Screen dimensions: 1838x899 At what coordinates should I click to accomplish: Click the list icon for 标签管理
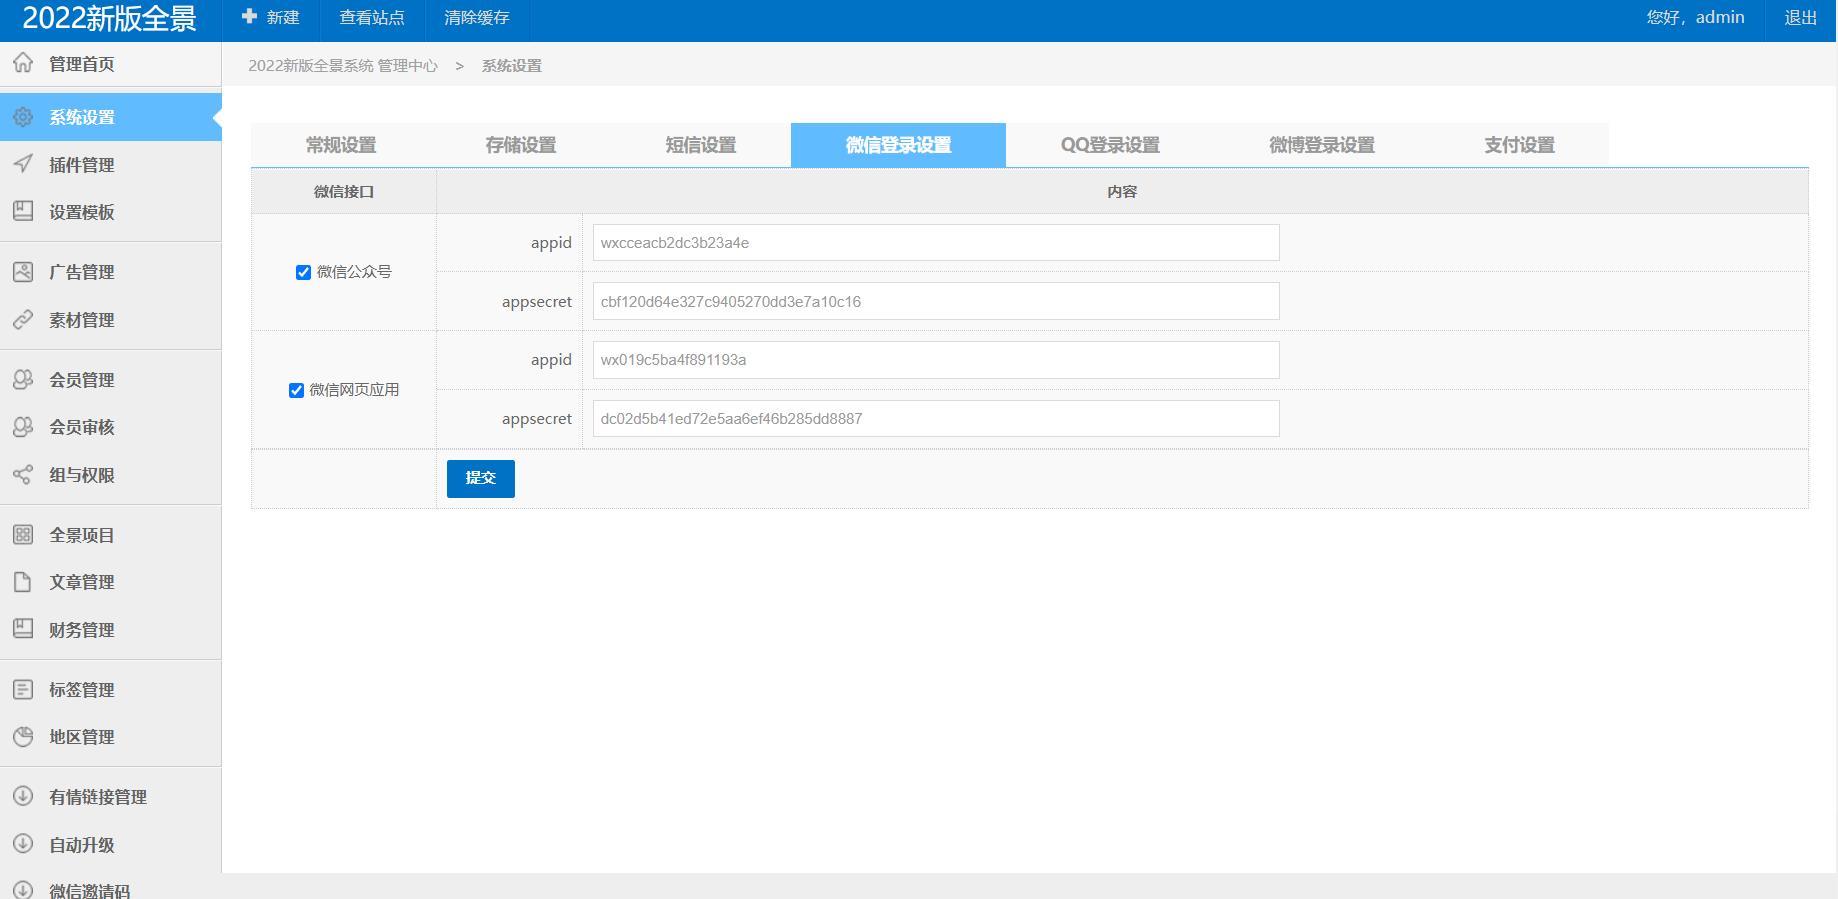click(x=23, y=689)
